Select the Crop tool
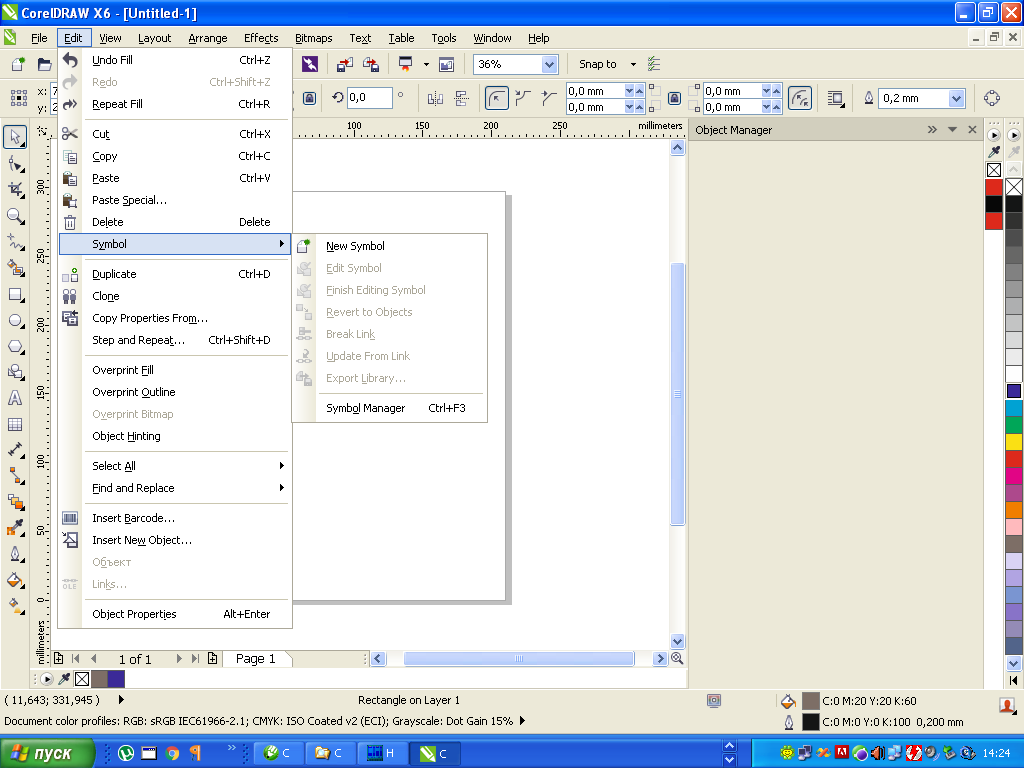Screen dimensions: 1024x768 click(x=15, y=190)
